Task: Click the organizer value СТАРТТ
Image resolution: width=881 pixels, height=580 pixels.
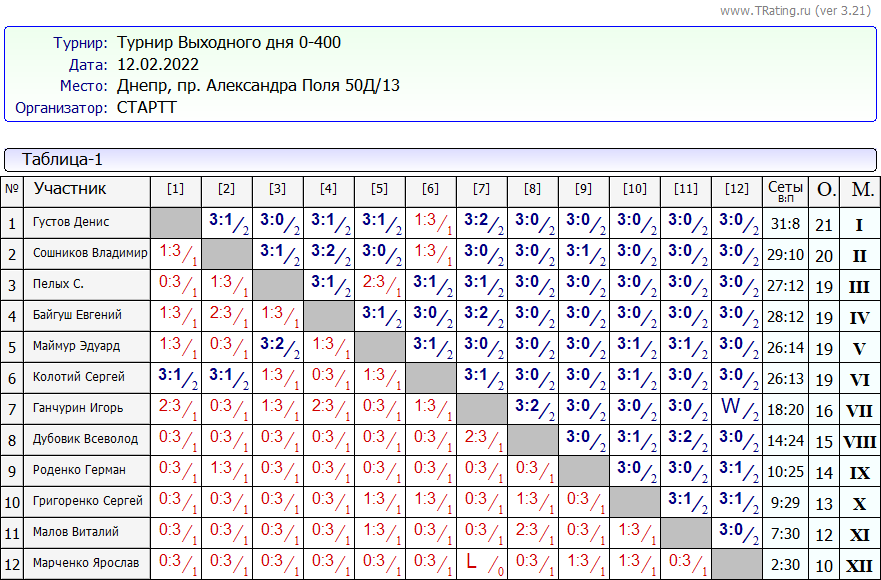Action: (147, 107)
